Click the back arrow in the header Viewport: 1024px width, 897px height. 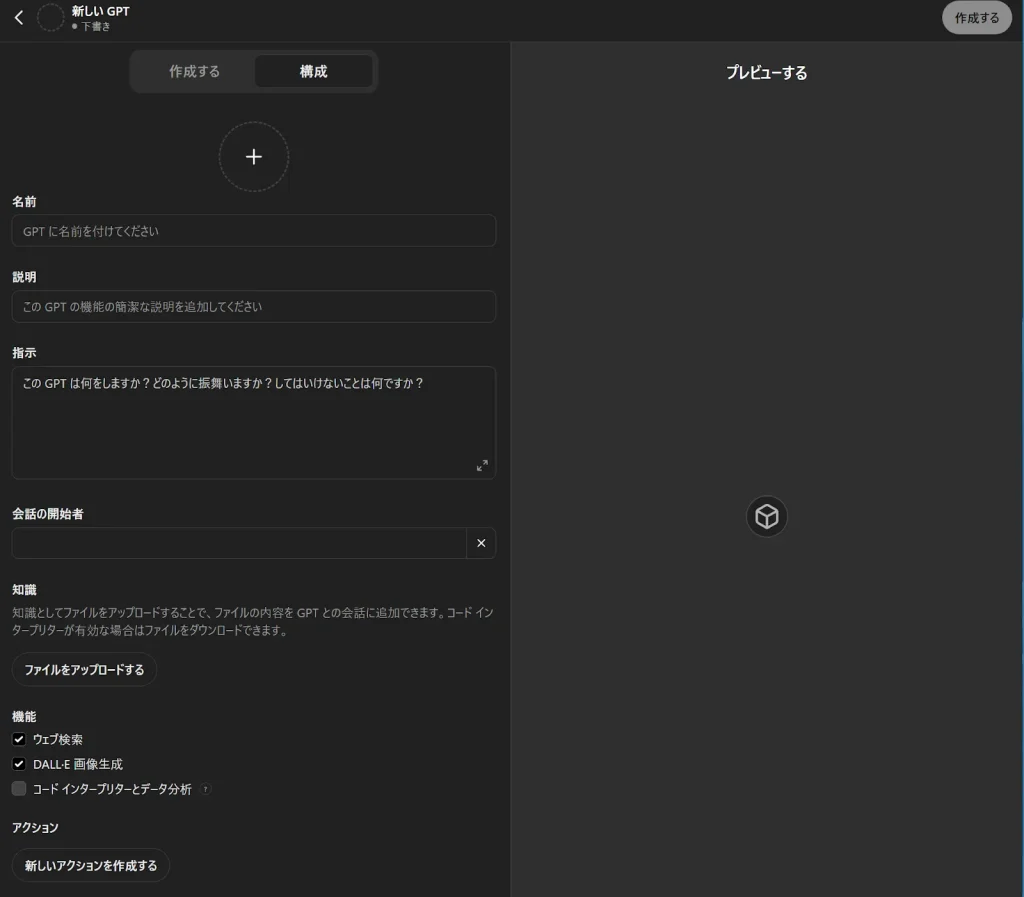point(18,18)
